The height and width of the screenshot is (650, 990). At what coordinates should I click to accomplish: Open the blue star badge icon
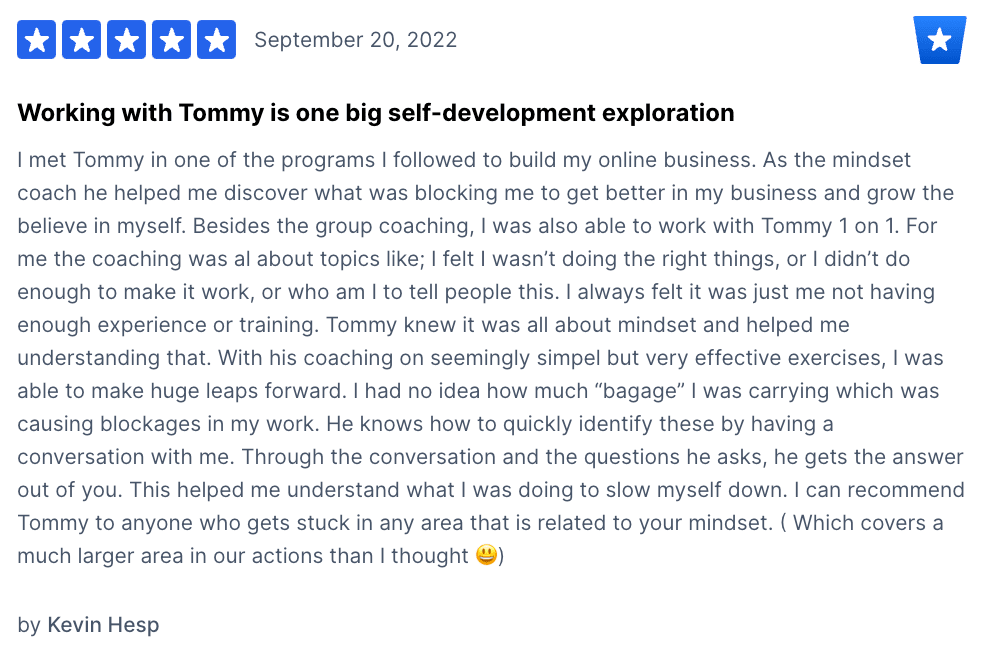[939, 40]
